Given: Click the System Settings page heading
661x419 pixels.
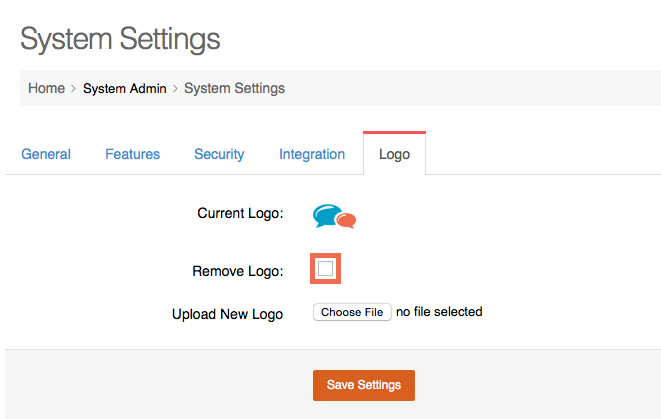Looking at the screenshot, I should click(120, 40).
